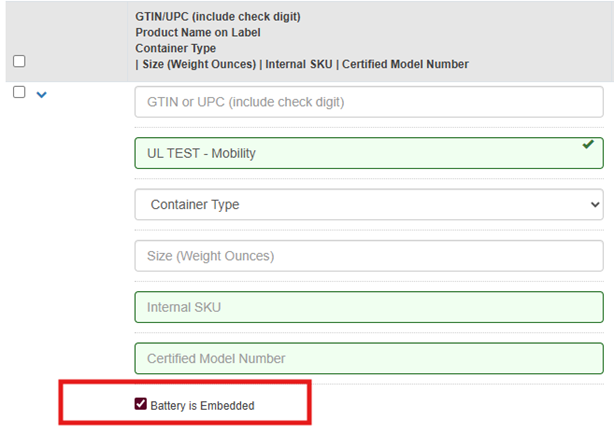Select the Certified Model Number input
Screen dimensions: 614x448
[368, 358]
